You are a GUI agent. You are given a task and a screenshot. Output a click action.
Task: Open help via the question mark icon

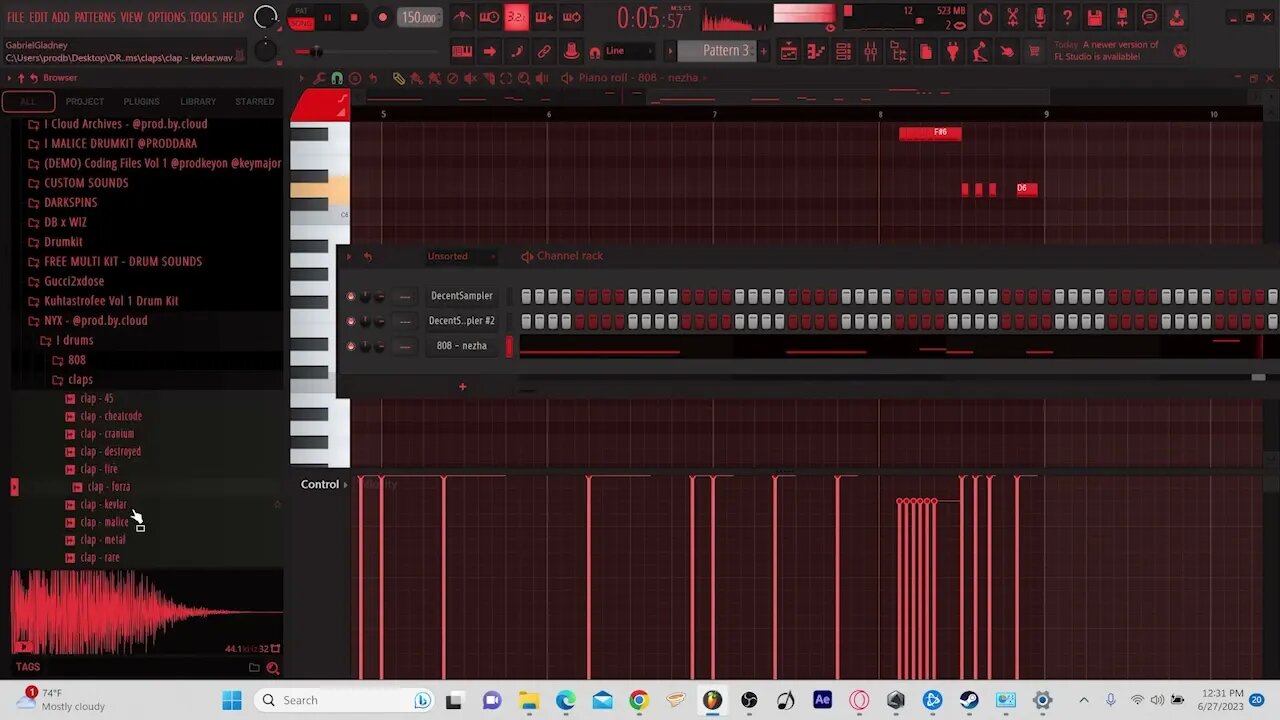[x=1067, y=18]
